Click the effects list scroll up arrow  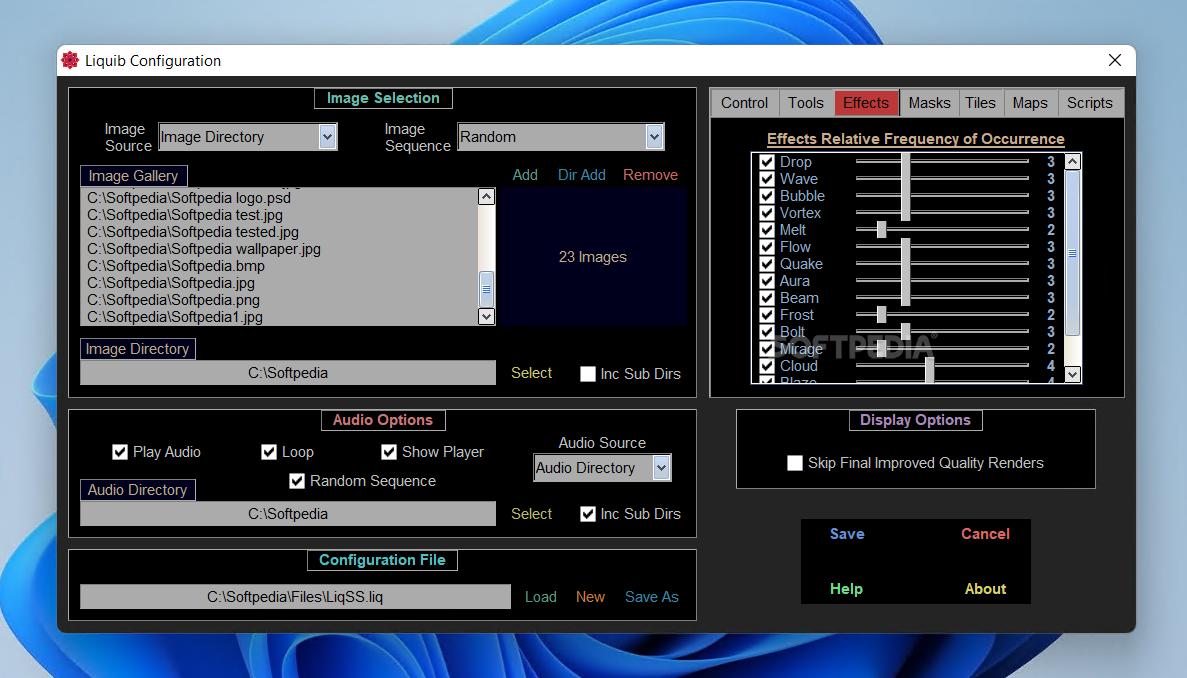click(1072, 161)
